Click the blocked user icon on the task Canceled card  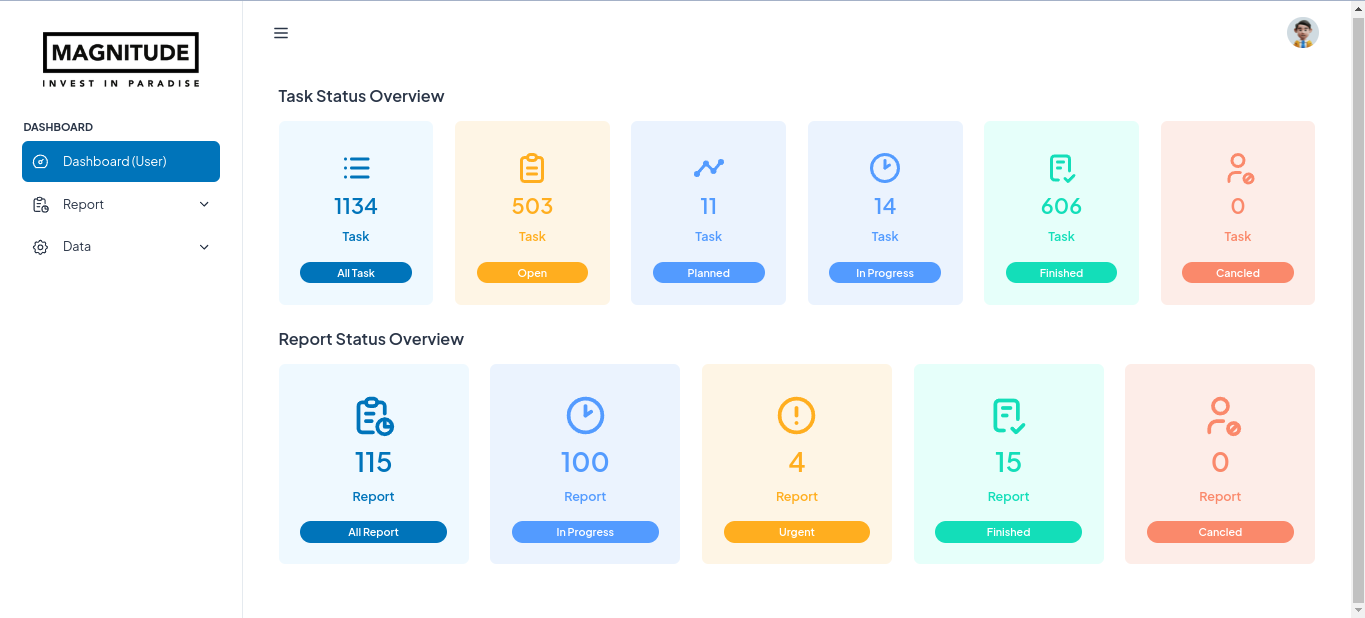1239,168
